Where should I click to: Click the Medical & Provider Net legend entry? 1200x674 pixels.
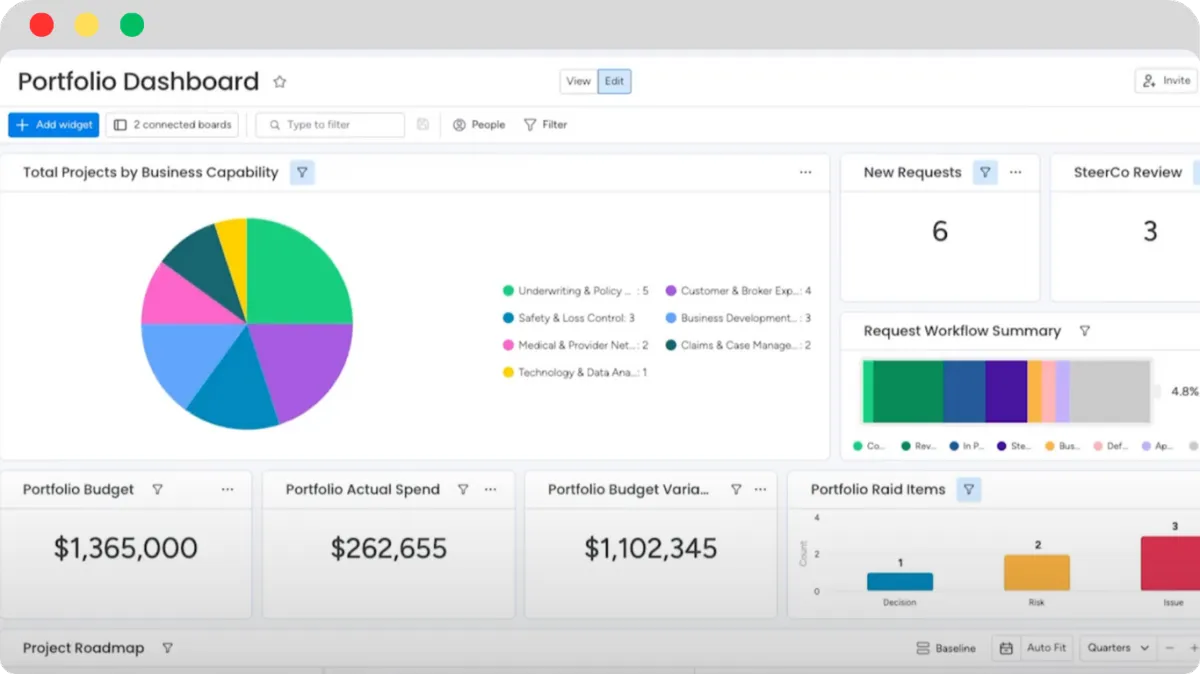click(x=575, y=345)
